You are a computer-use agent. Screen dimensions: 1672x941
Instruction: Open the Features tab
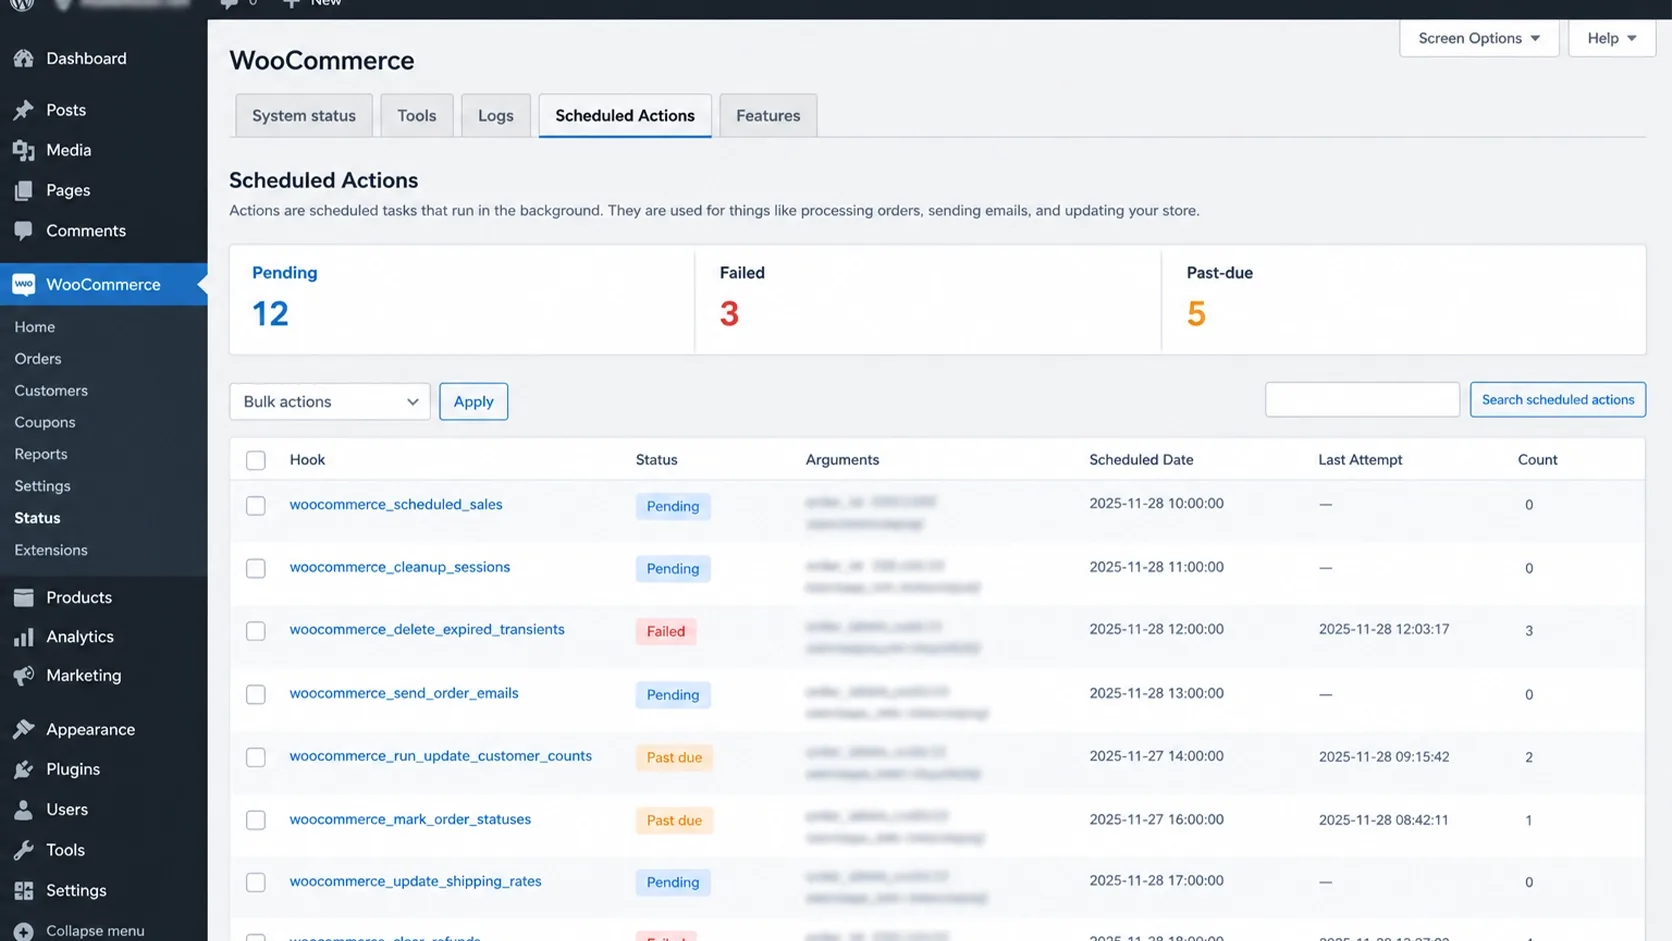(768, 116)
